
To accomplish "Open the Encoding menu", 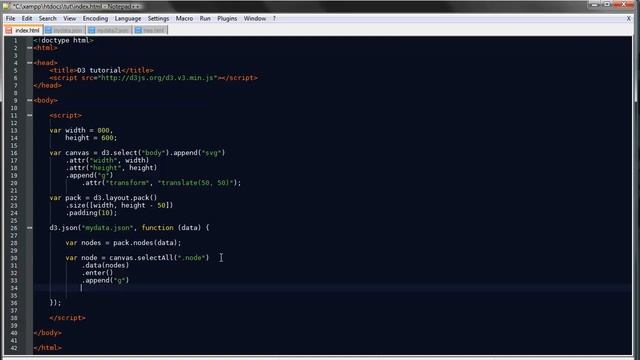I will (x=95, y=18).
